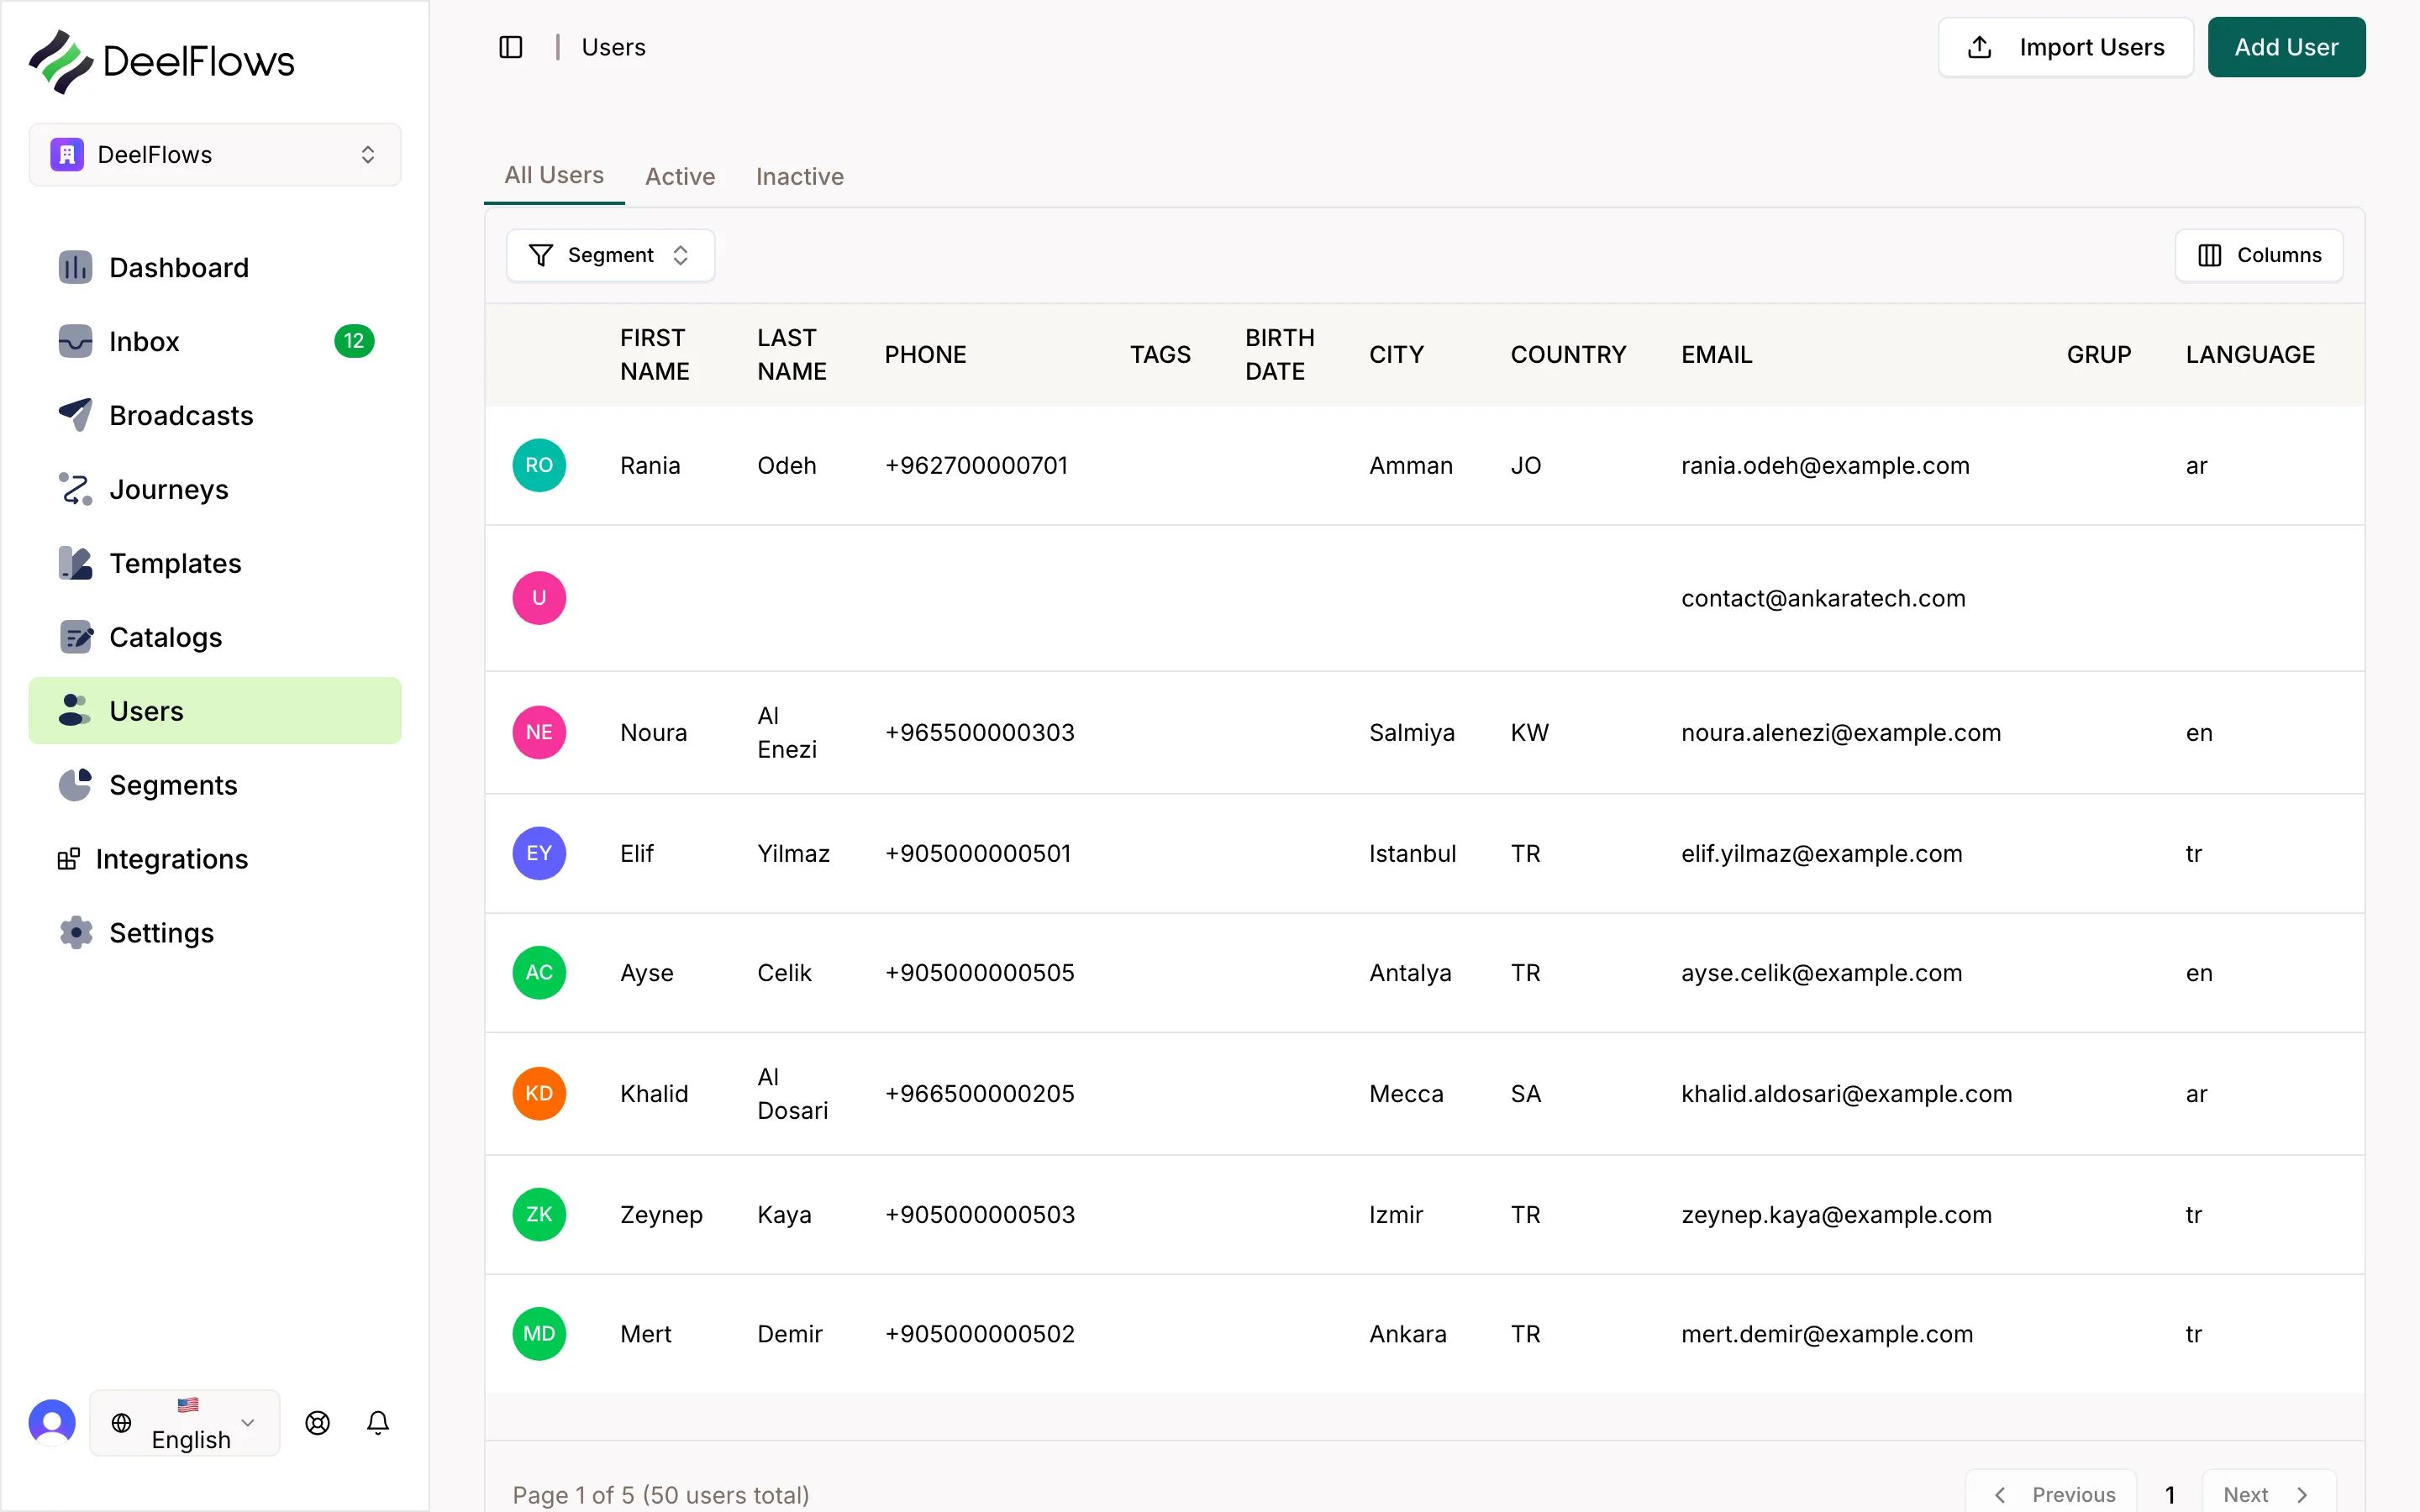2420x1512 pixels.
Task: Click the RO avatar for Rania
Action: pyautogui.click(x=539, y=465)
